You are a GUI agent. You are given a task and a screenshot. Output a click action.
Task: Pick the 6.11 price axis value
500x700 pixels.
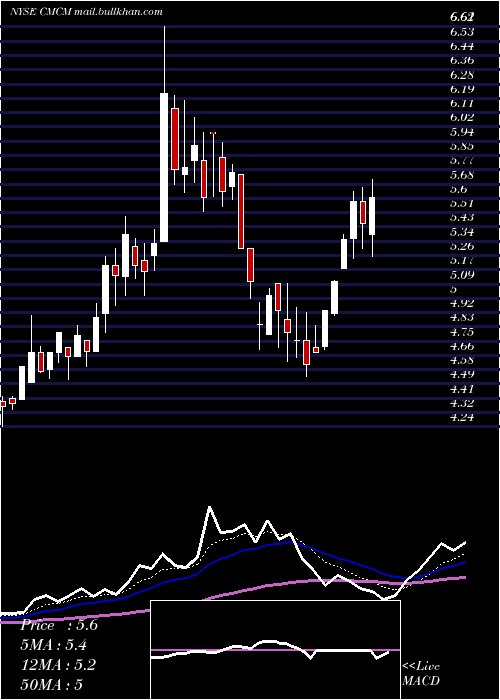[462, 103]
